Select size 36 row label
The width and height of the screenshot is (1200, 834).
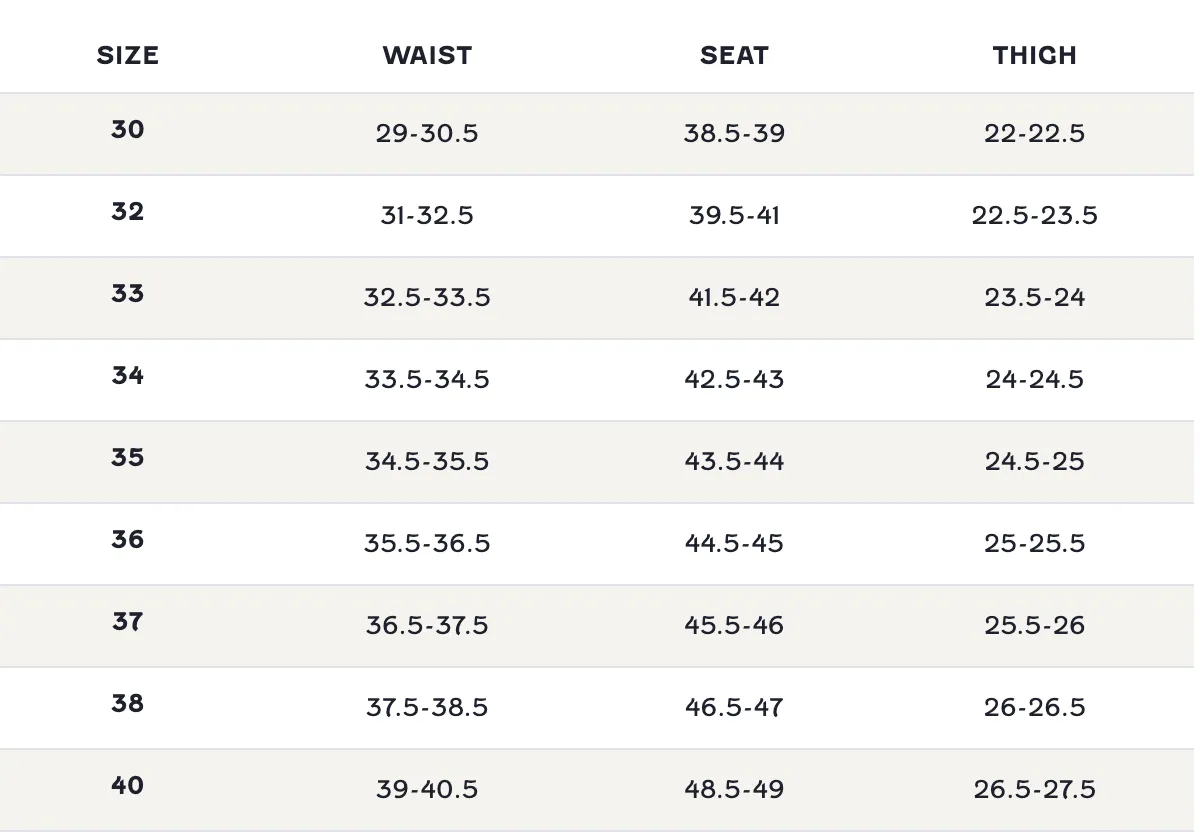[x=127, y=539]
